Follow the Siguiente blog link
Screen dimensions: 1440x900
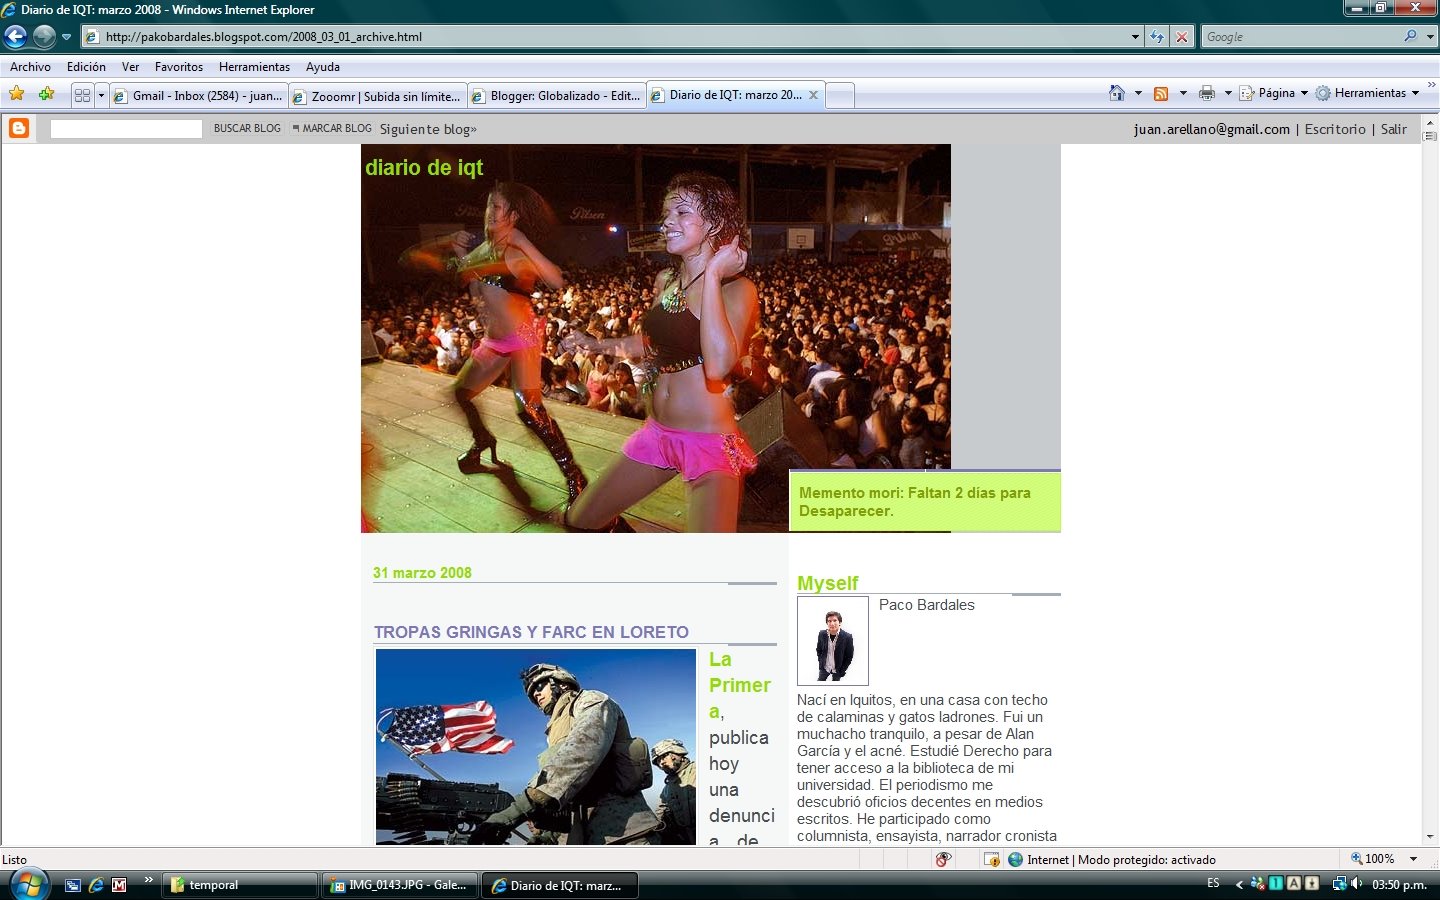click(x=428, y=129)
